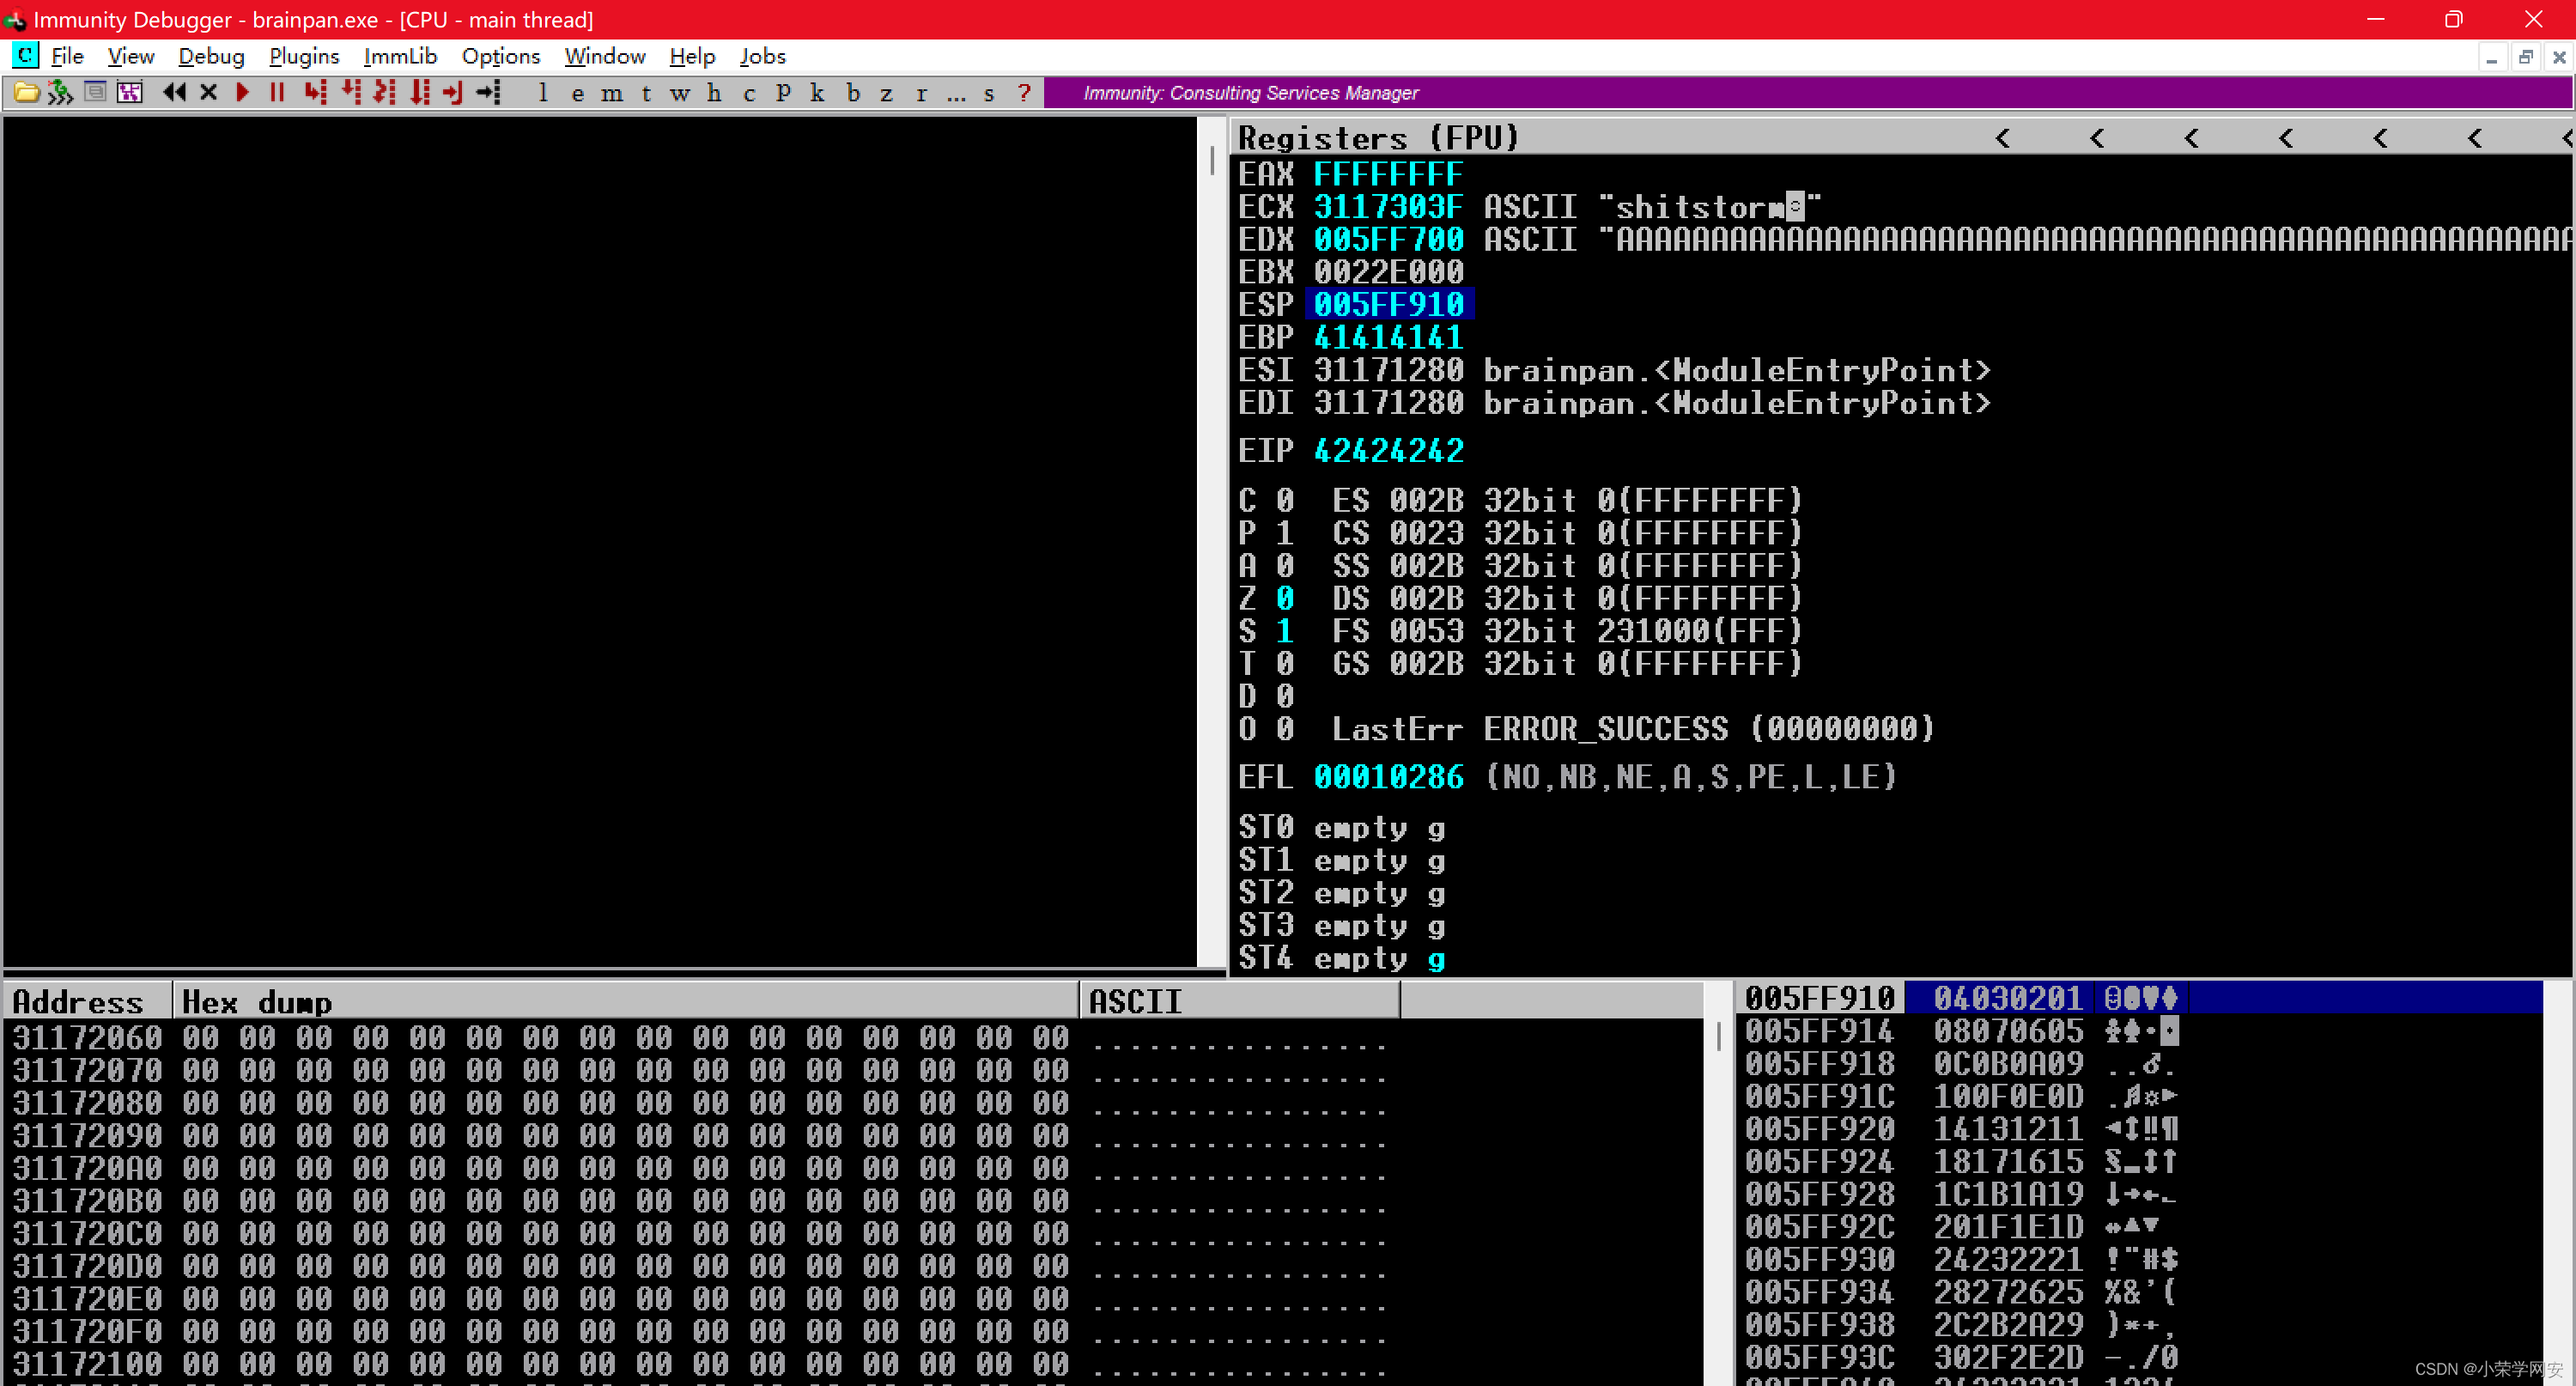Execute till return toolbar icon
The height and width of the screenshot is (1386, 2576).
[453, 93]
